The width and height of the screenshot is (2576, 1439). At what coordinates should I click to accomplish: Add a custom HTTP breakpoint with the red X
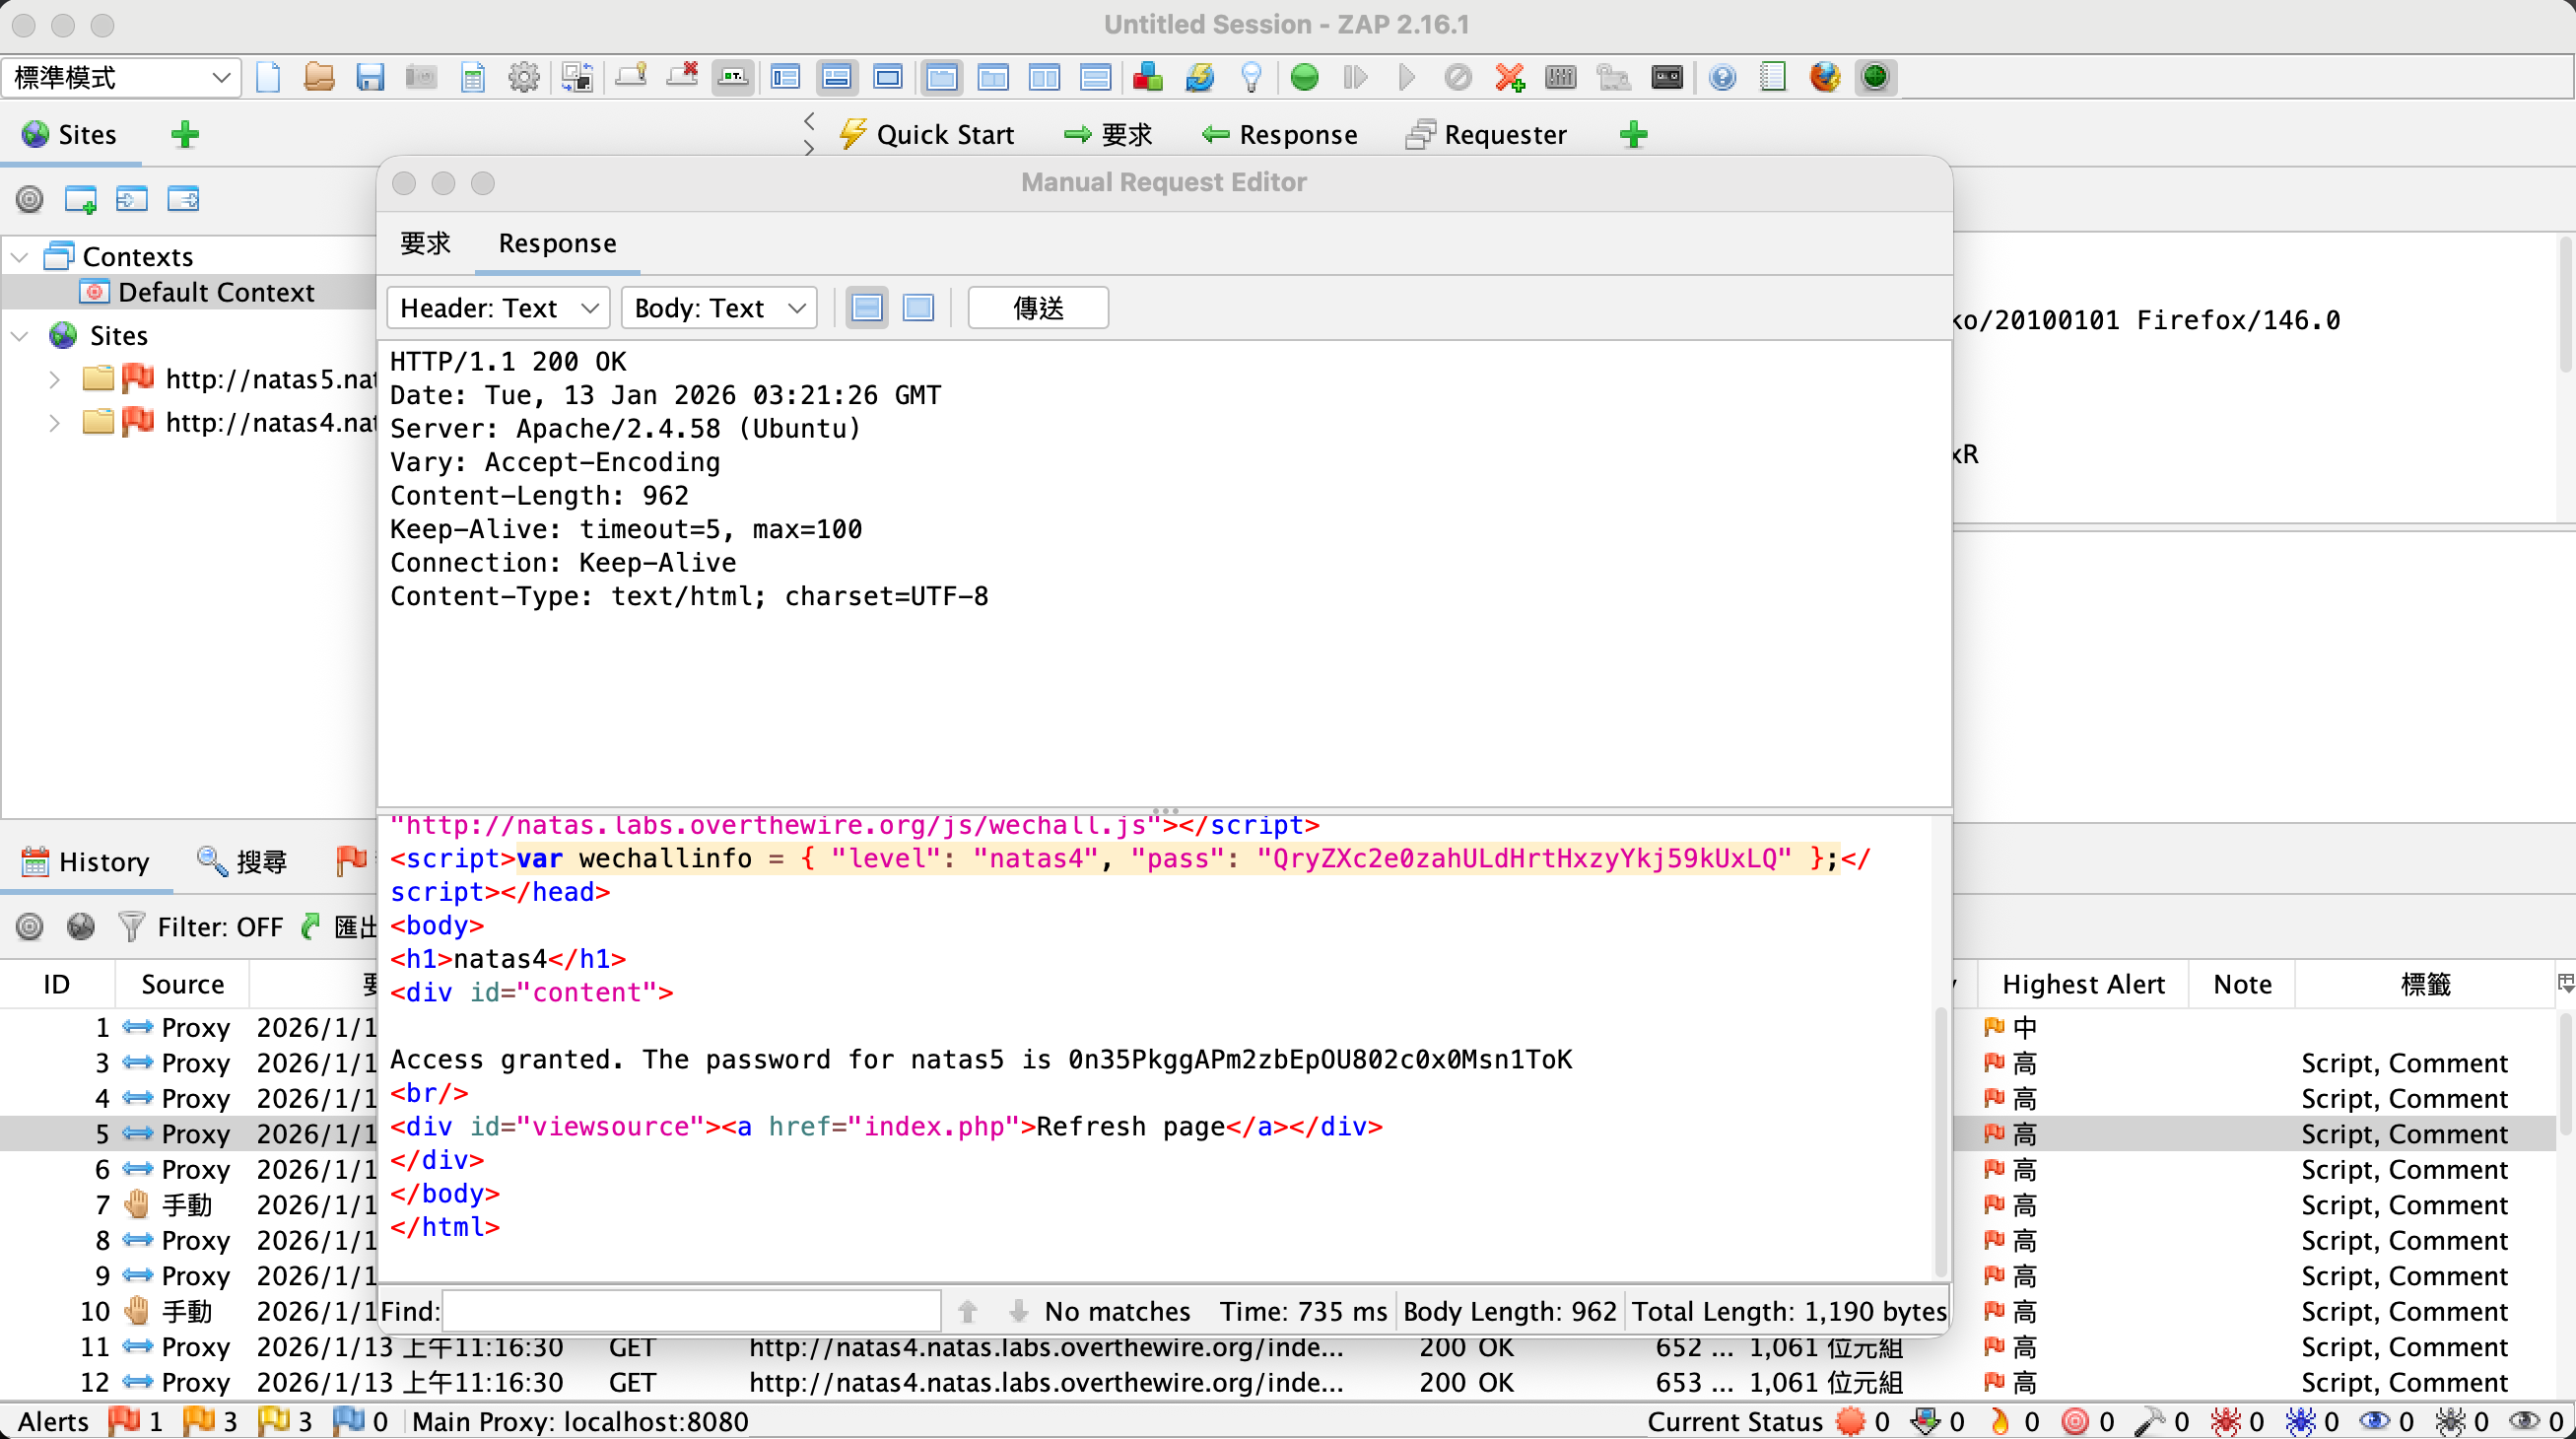(x=1510, y=77)
